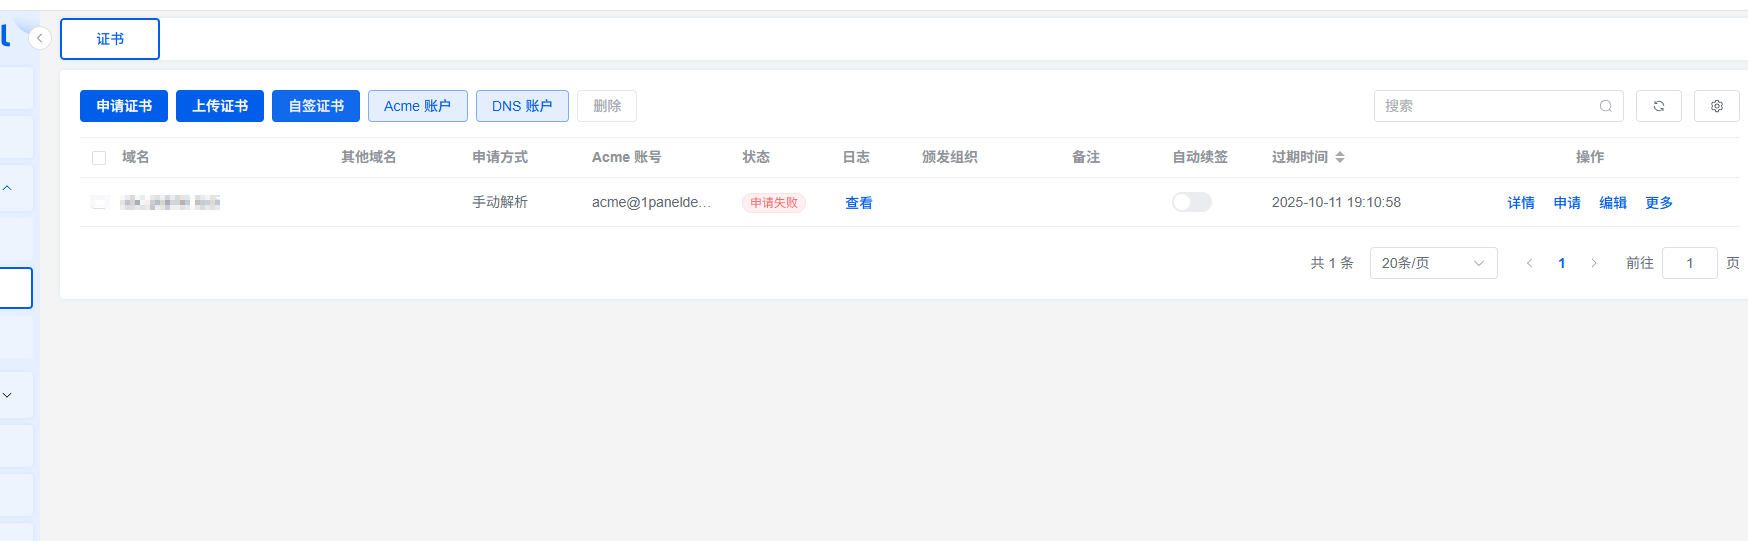Click the refresh icon button

[1658, 106]
